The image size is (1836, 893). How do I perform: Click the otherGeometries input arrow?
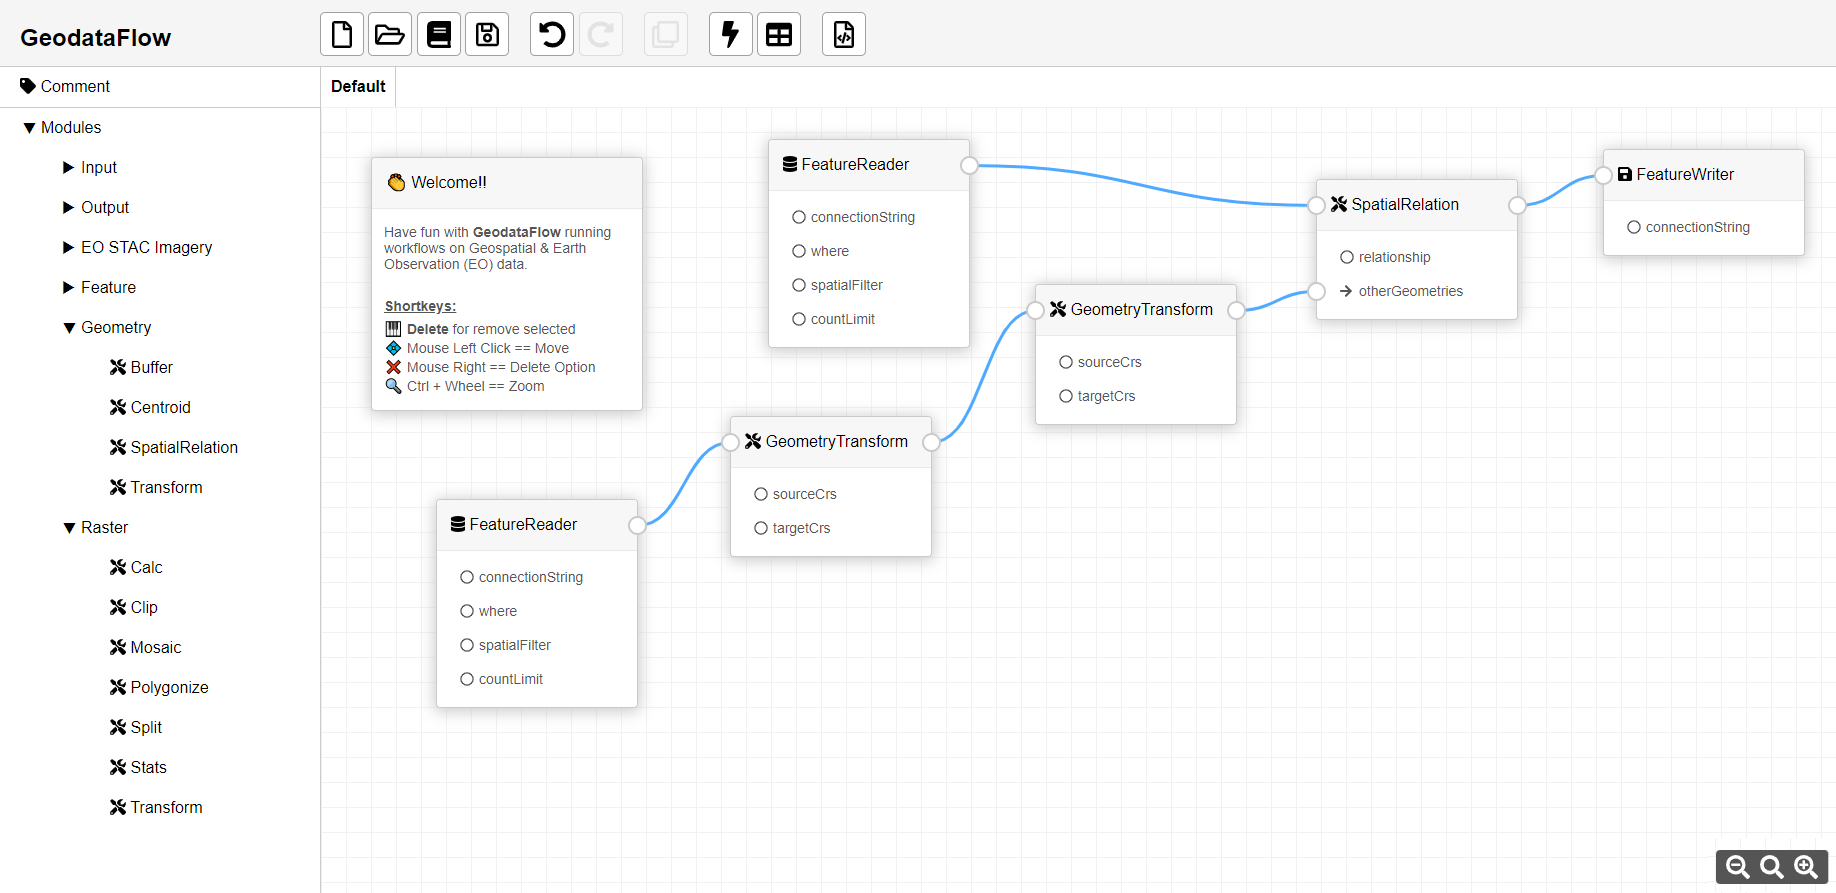click(x=1346, y=291)
